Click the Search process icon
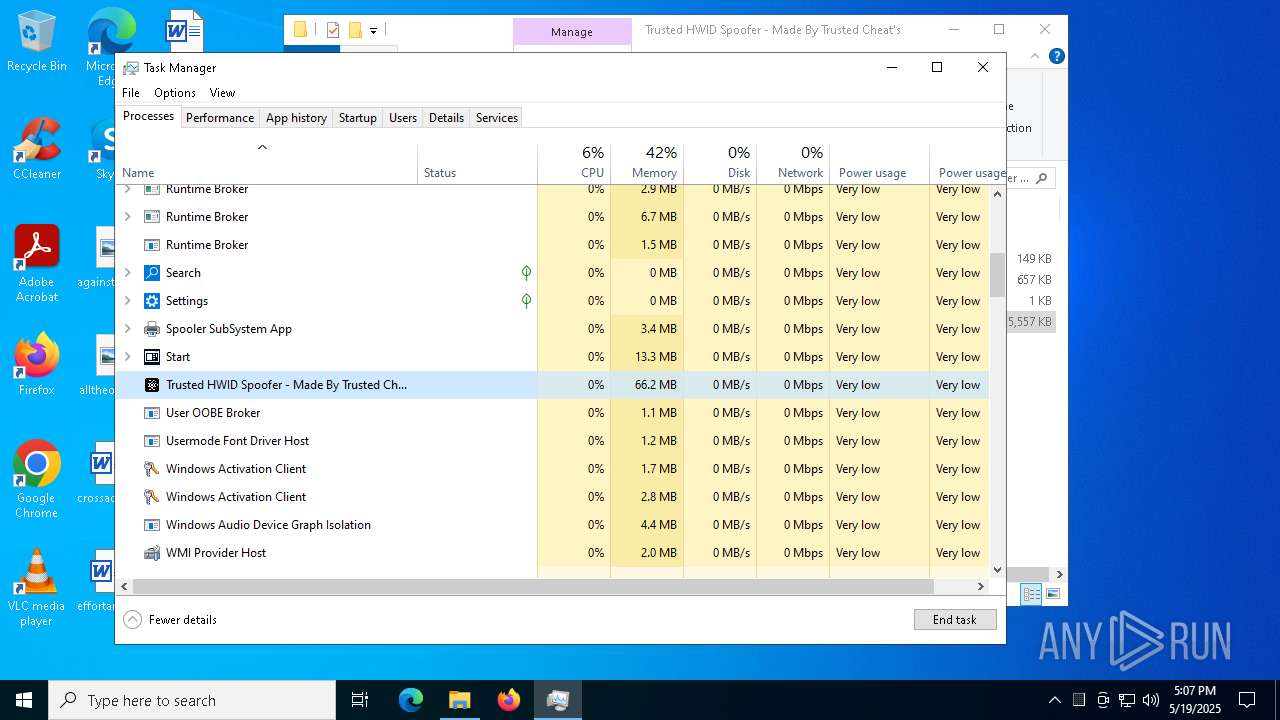 tap(152, 273)
